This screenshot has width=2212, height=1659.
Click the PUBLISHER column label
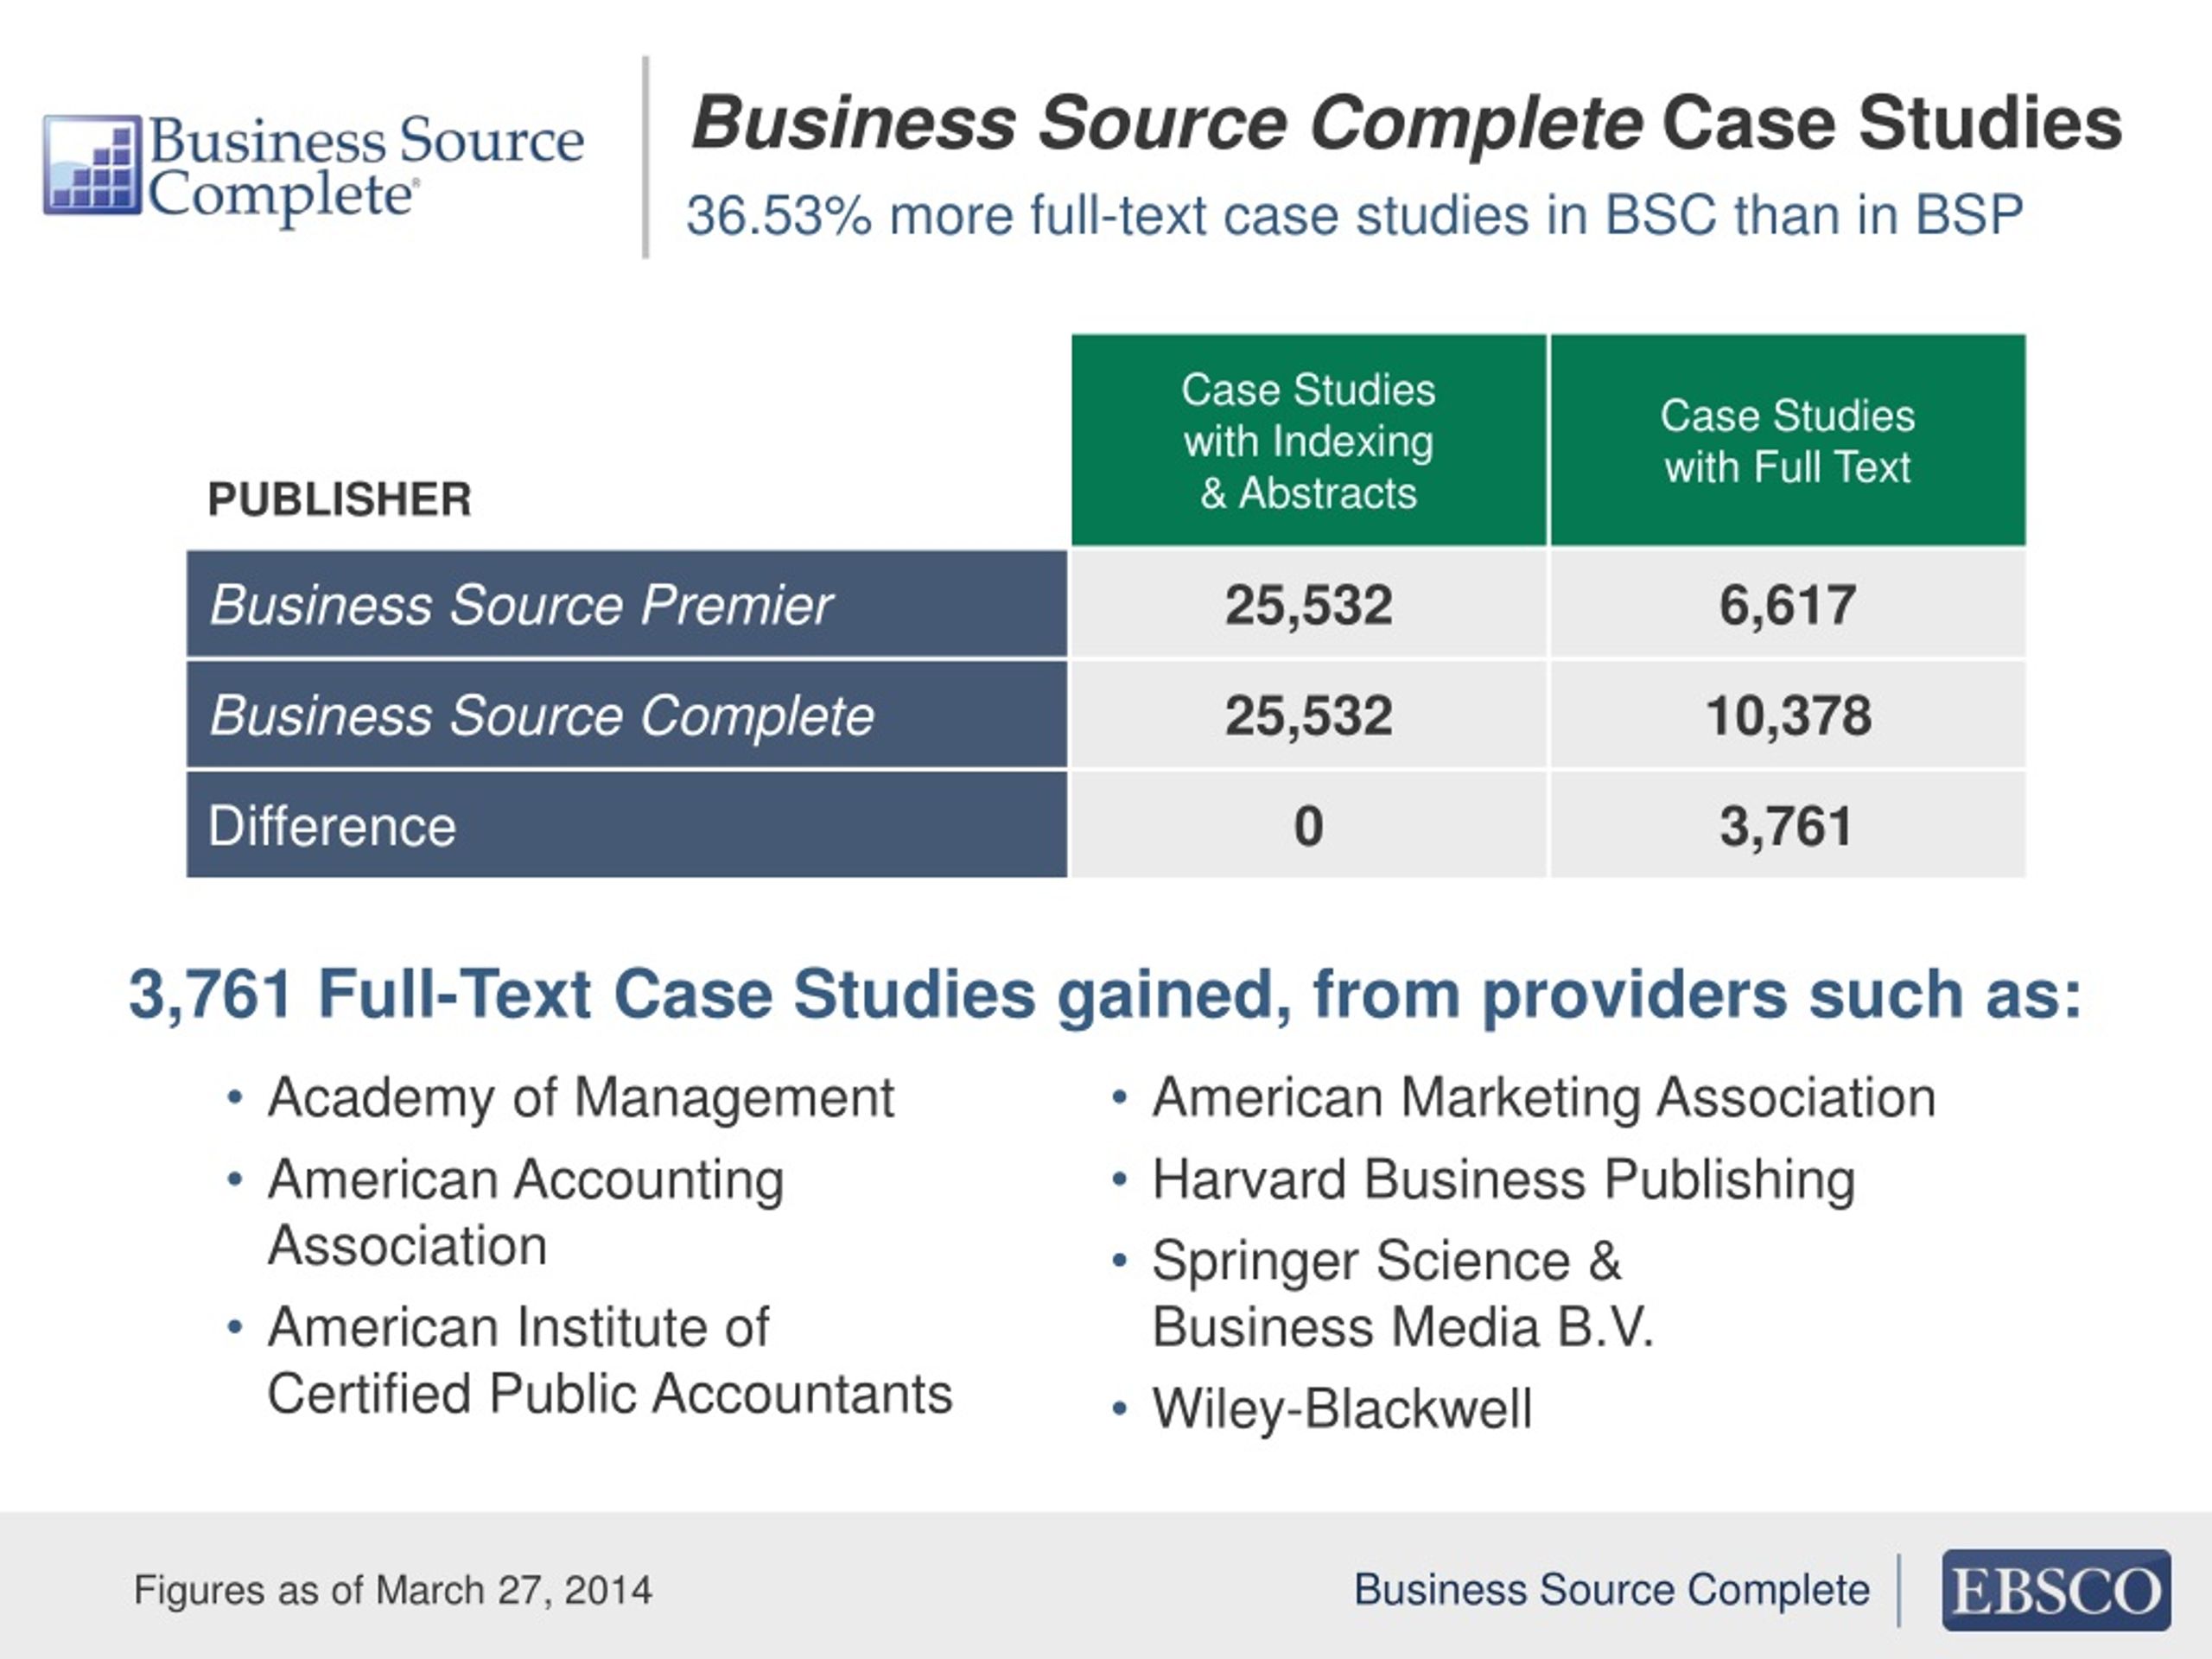339,499
